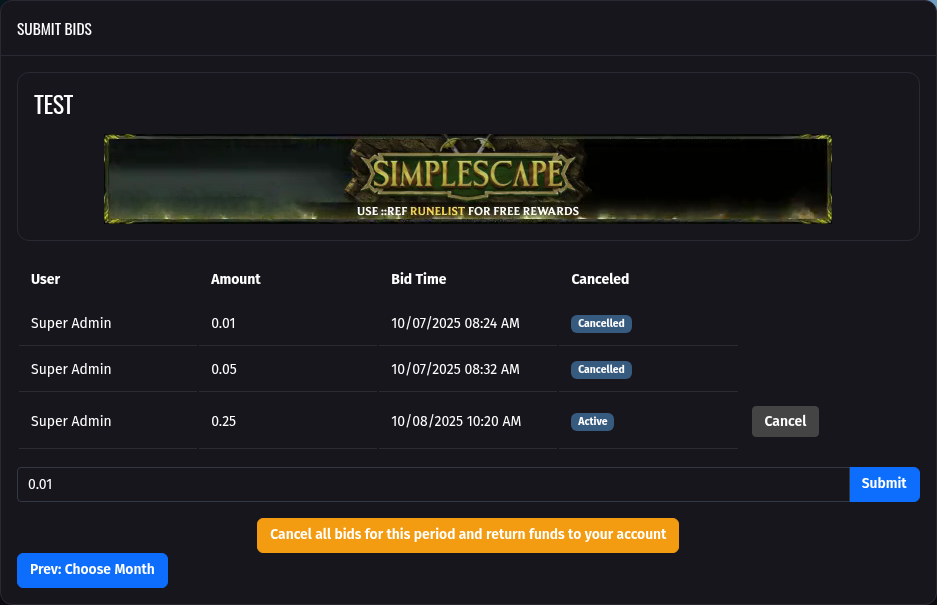Click the 0.25 amount in the third row
Viewport: 937px width, 605px height.
[223, 421]
